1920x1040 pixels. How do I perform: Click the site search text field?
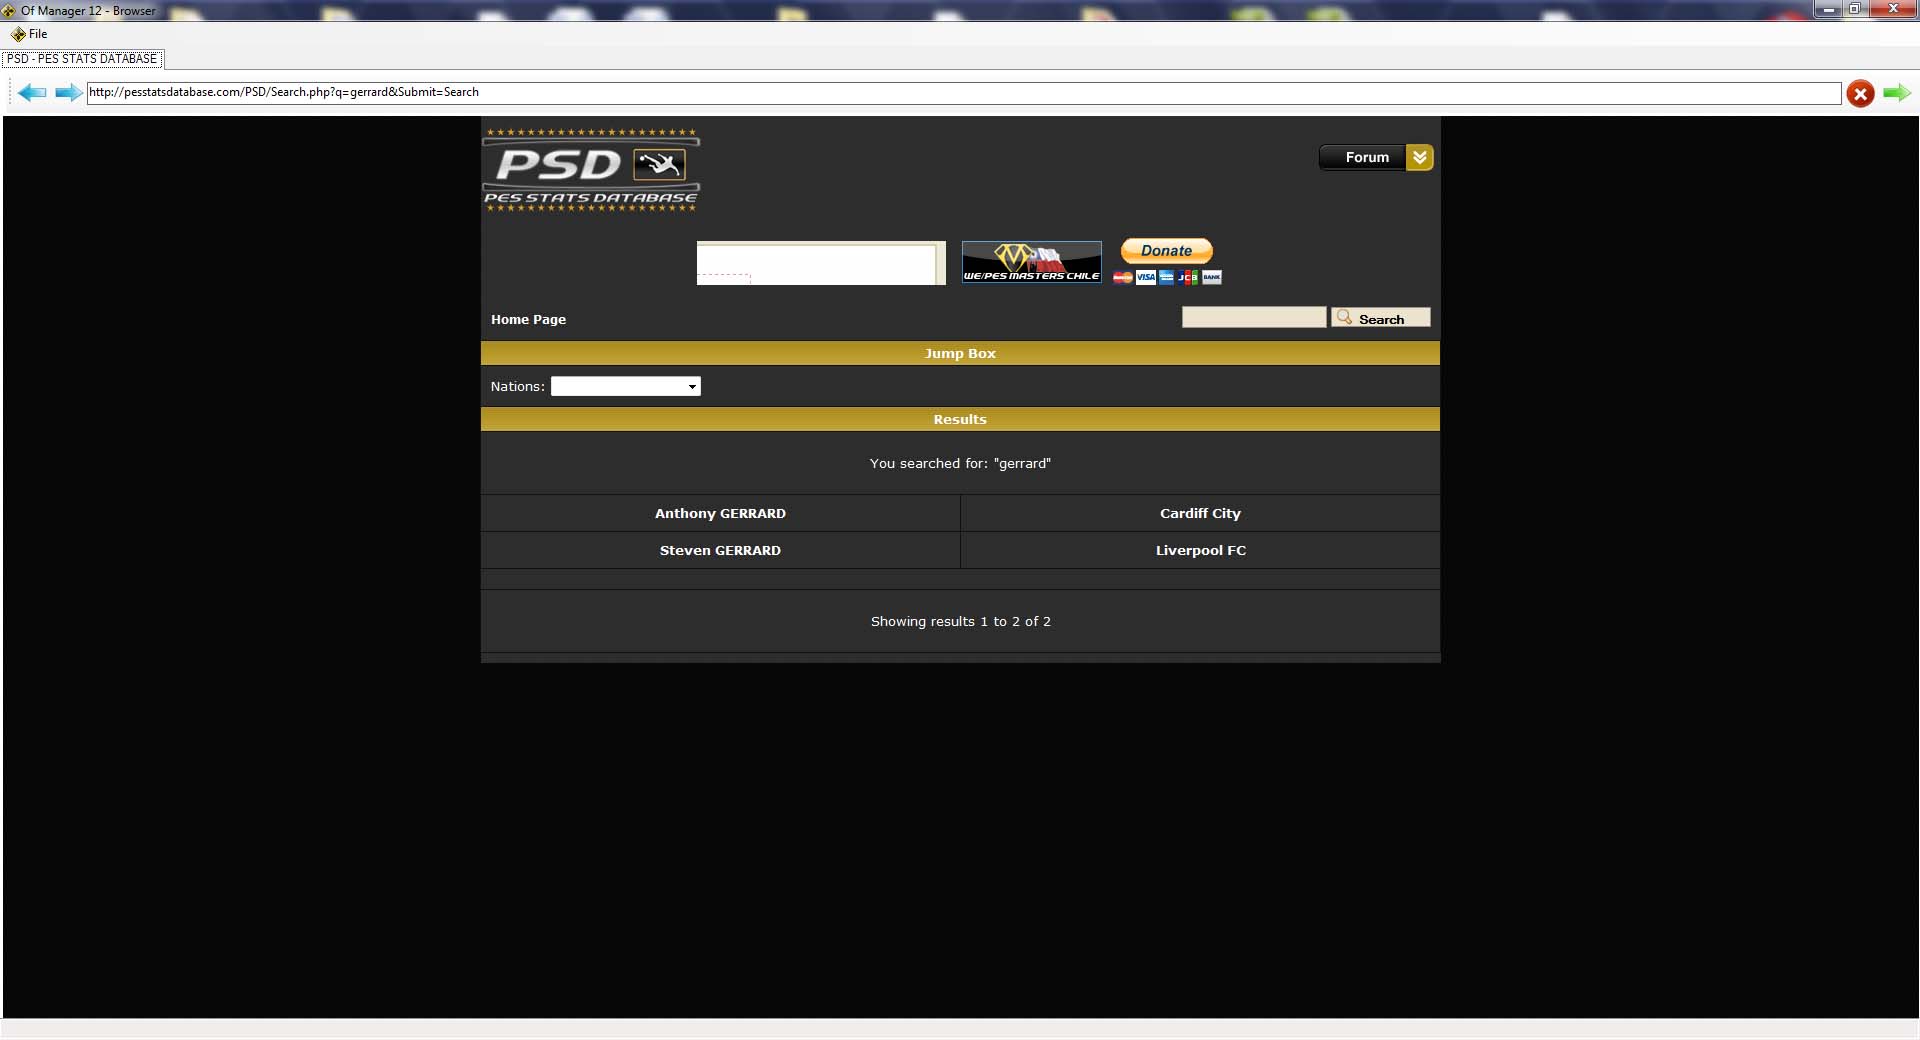(x=1253, y=318)
